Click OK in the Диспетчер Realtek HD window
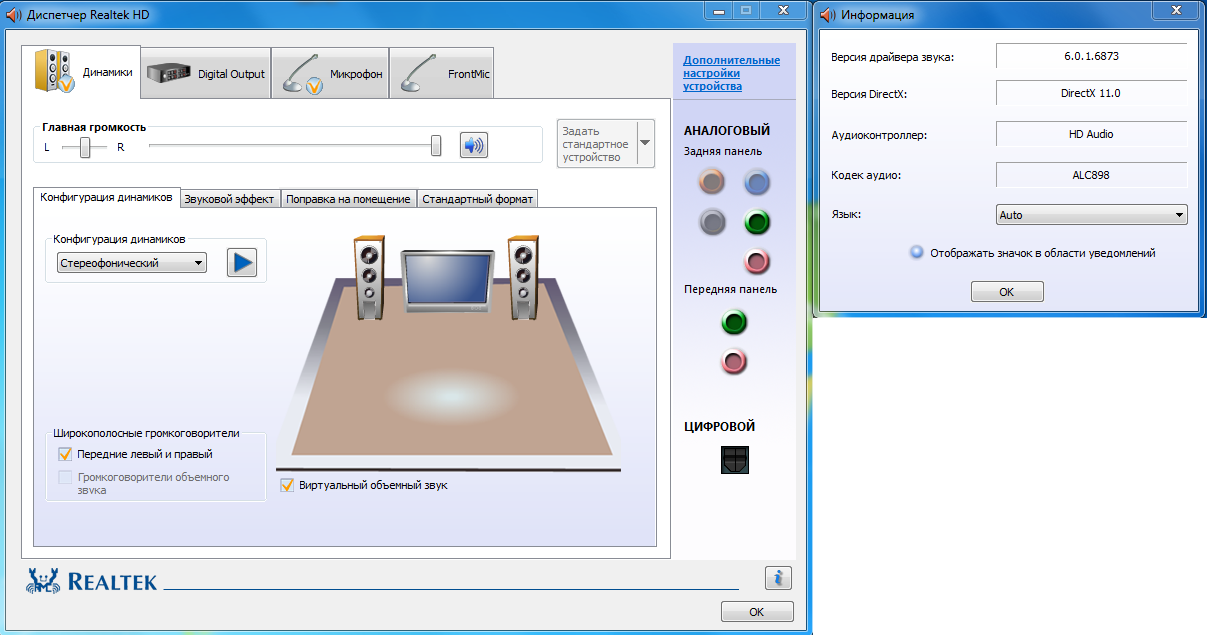This screenshot has width=1207, height=635. click(x=757, y=611)
